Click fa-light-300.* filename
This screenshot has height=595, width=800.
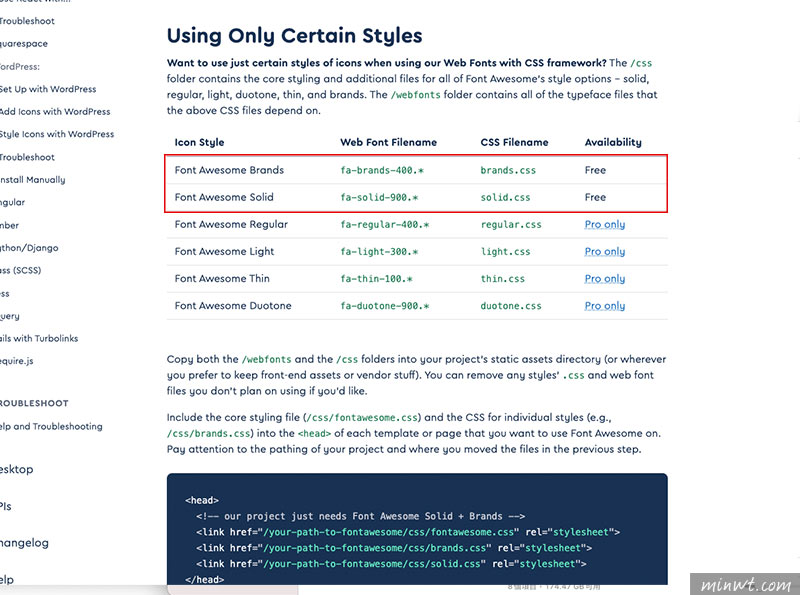coord(379,252)
